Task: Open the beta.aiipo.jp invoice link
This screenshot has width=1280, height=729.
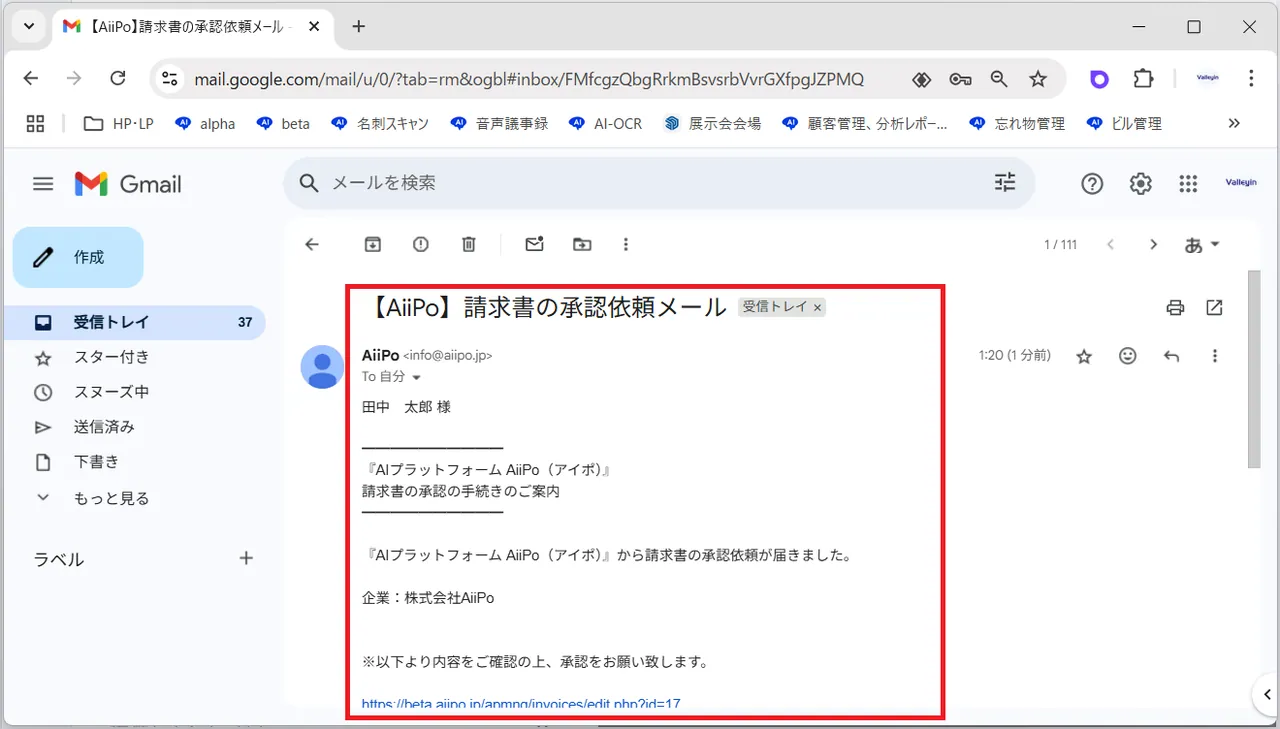Action: 521,703
